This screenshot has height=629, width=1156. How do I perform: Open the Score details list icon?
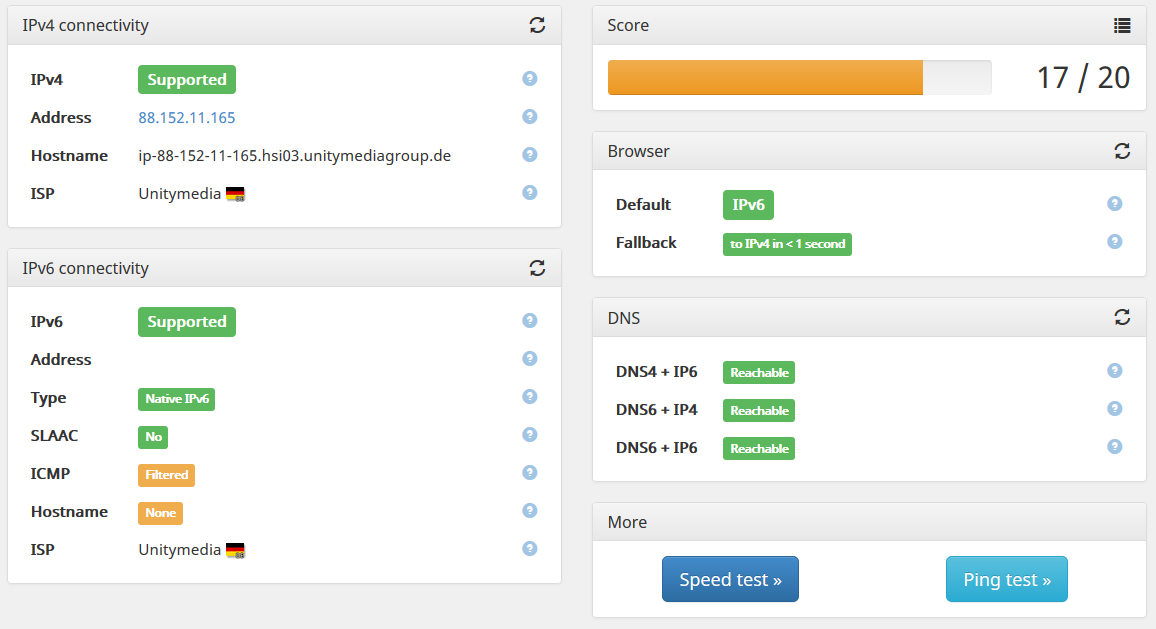tap(1122, 25)
